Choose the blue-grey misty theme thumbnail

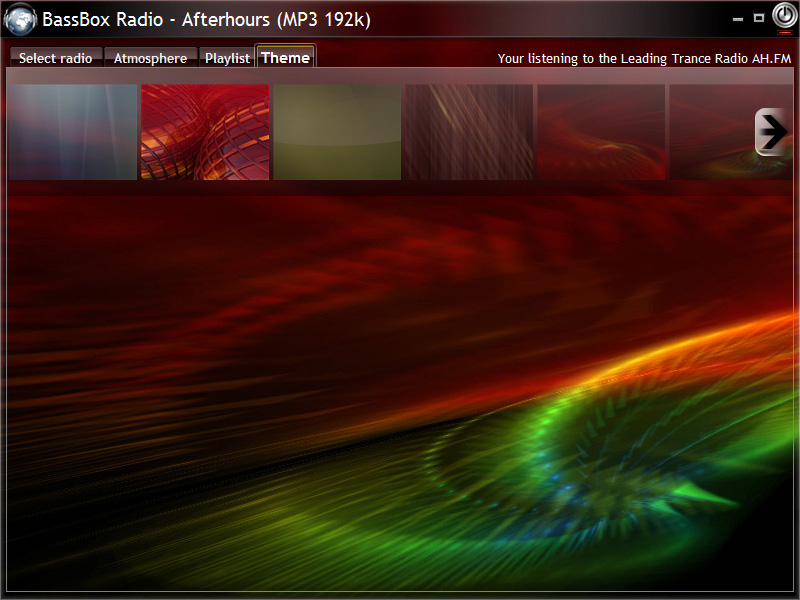tap(73, 132)
